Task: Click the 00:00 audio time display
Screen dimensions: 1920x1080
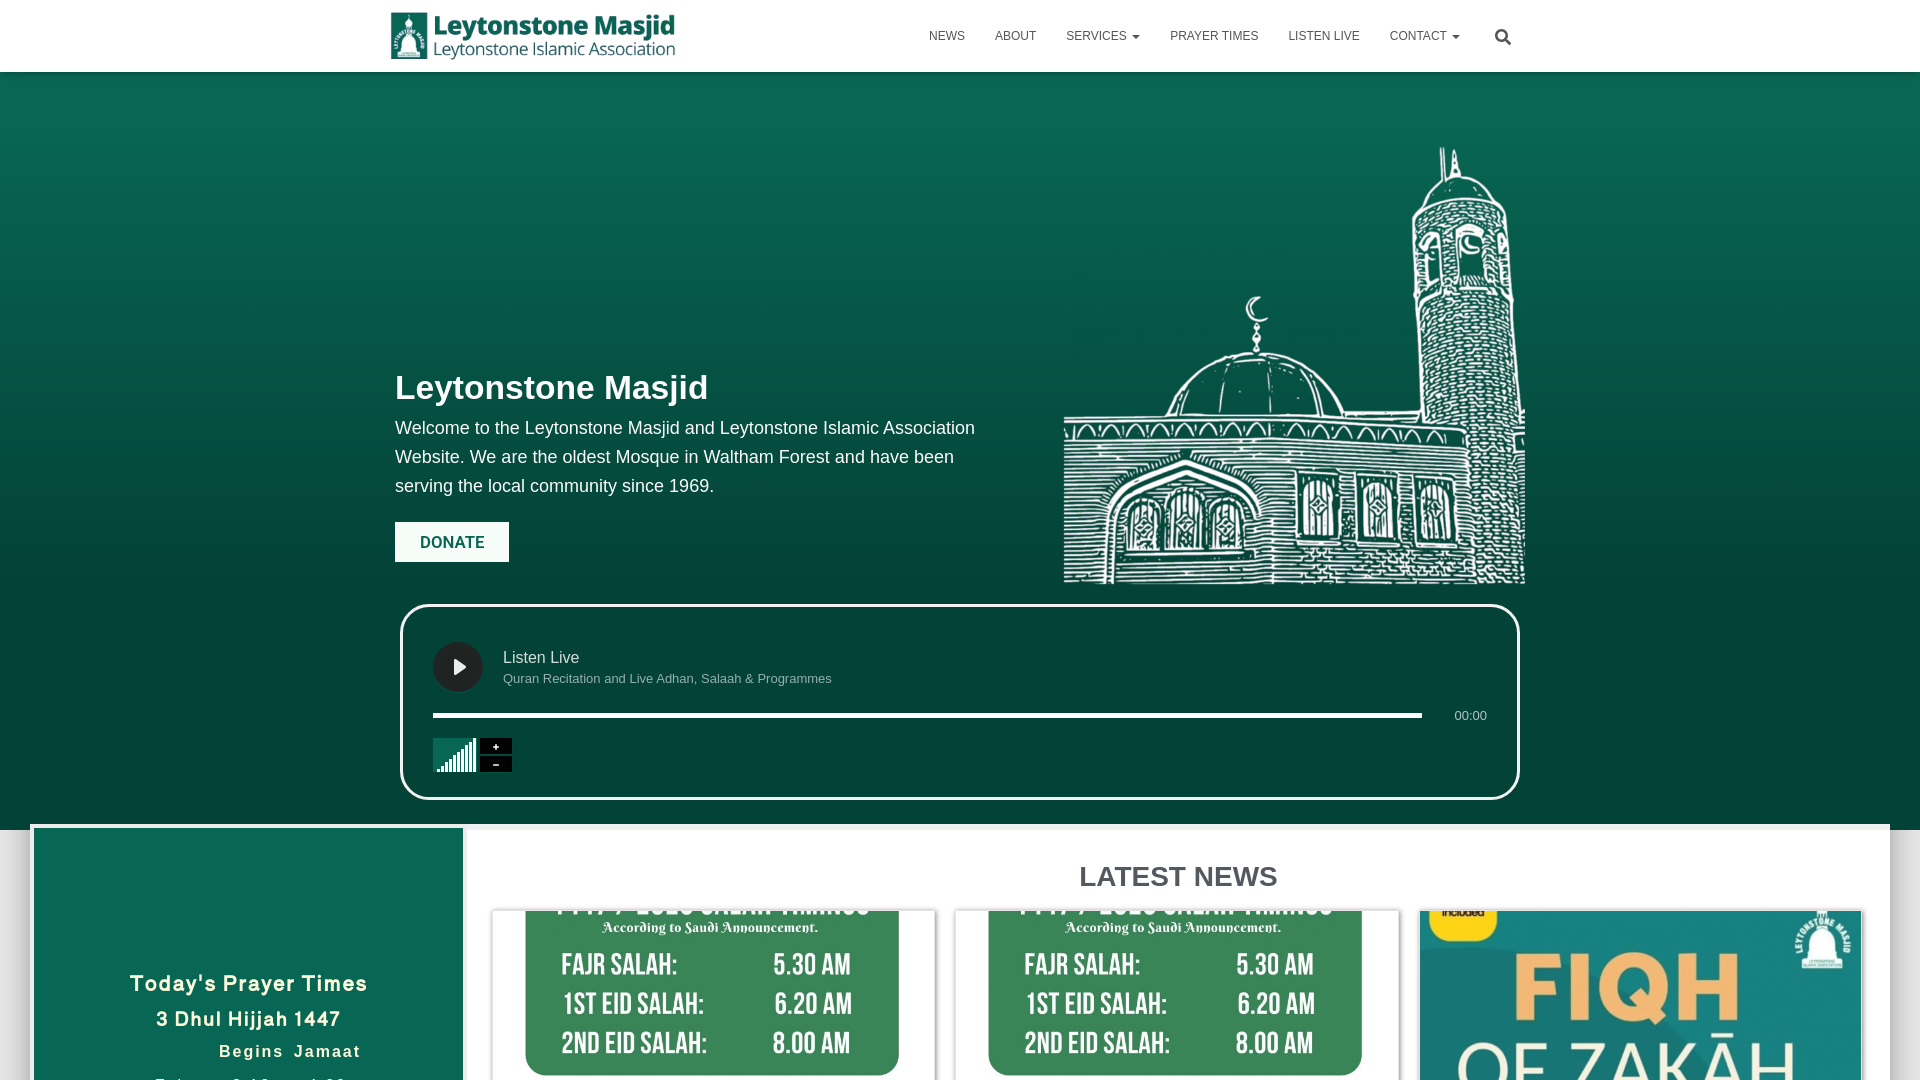Action: click(x=1470, y=716)
